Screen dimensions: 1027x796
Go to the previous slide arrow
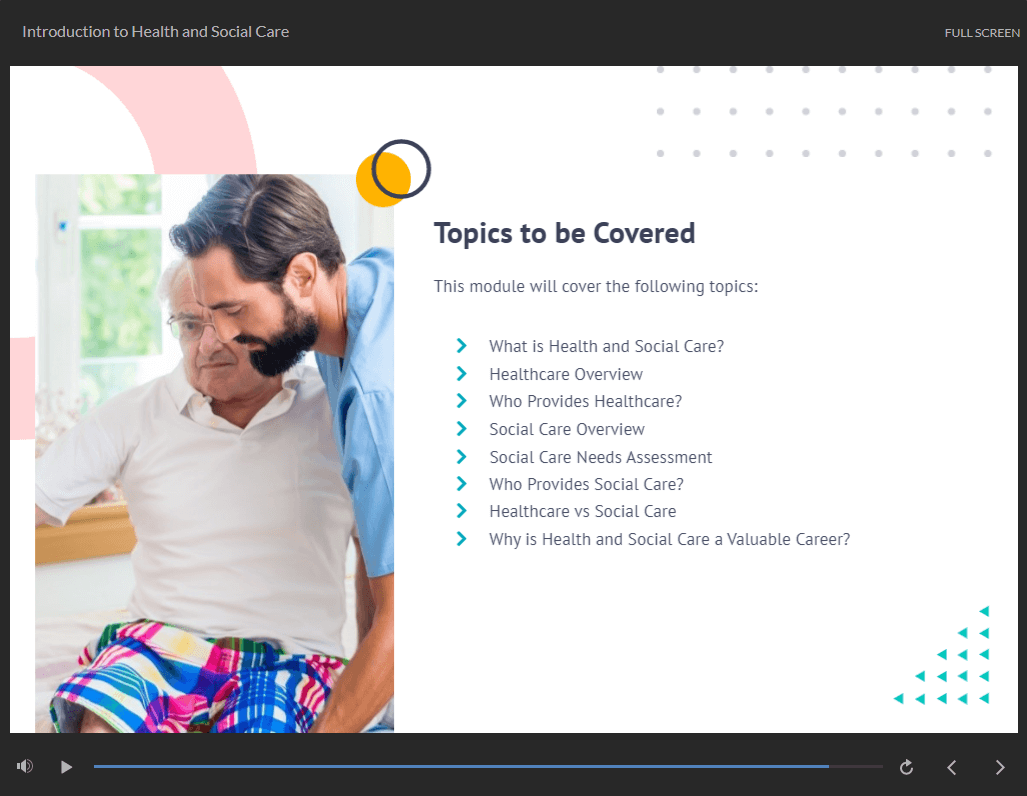coord(952,767)
